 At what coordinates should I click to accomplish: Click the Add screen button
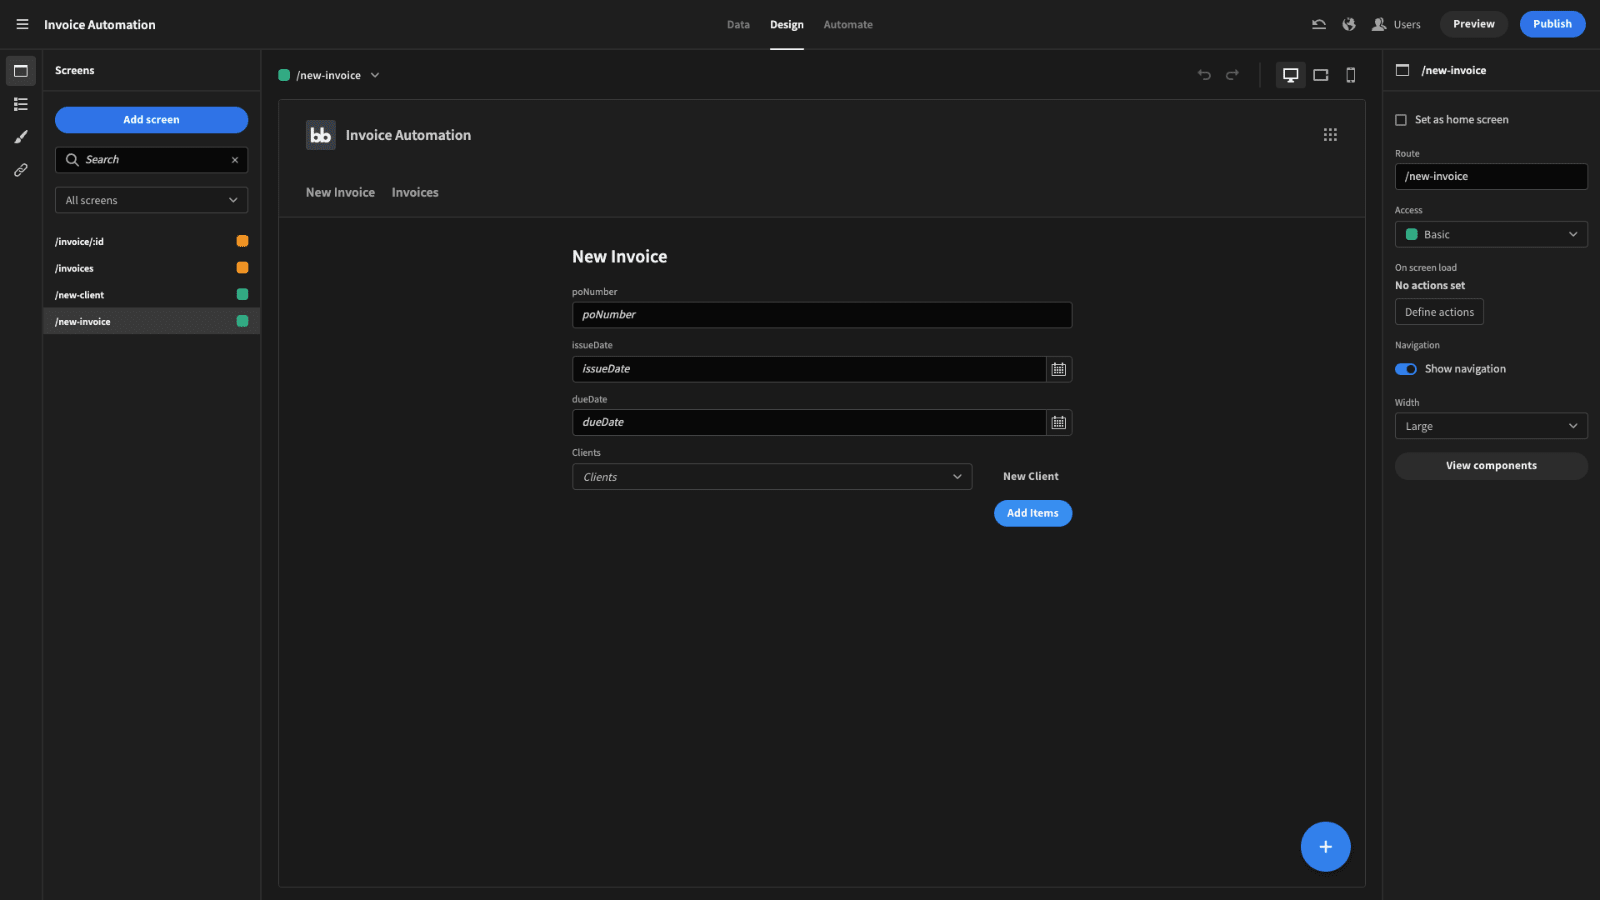click(x=151, y=120)
